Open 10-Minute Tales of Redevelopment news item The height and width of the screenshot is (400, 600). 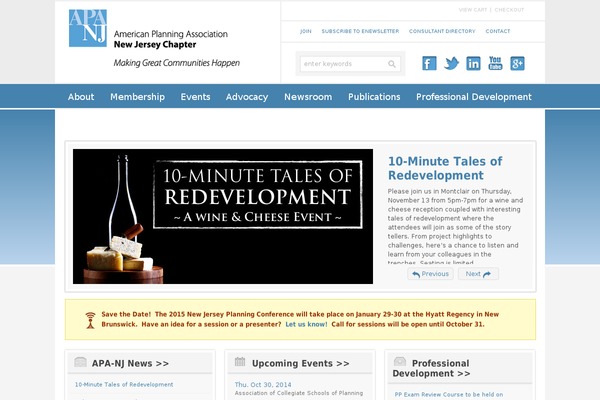tap(124, 384)
